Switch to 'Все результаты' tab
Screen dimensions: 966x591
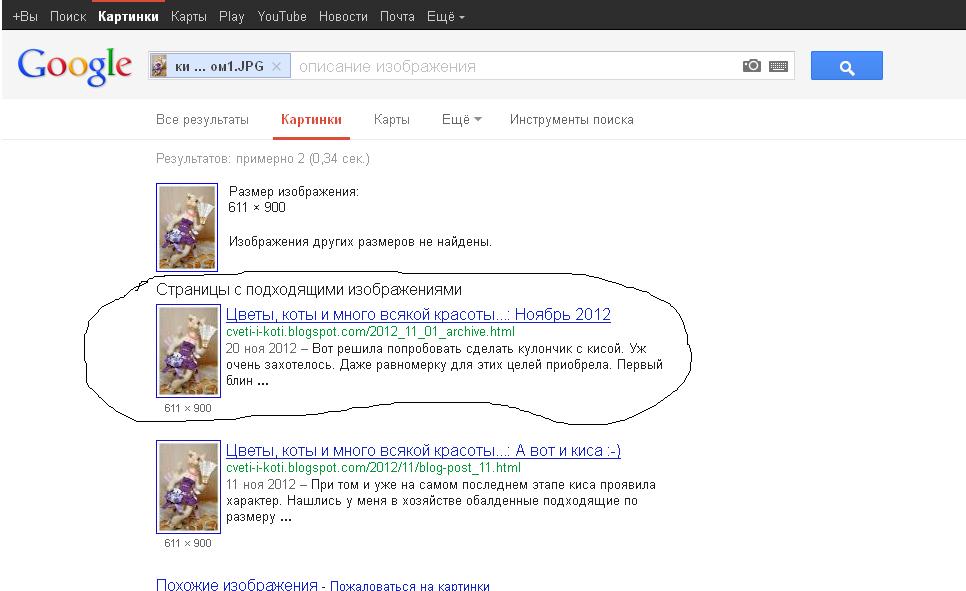click(x=202, y=120)
